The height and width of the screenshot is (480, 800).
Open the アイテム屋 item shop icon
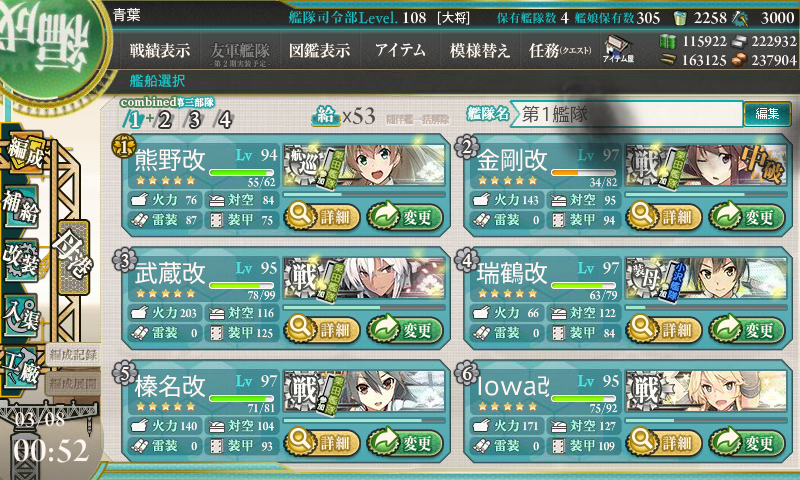click(x=617, y=49)
